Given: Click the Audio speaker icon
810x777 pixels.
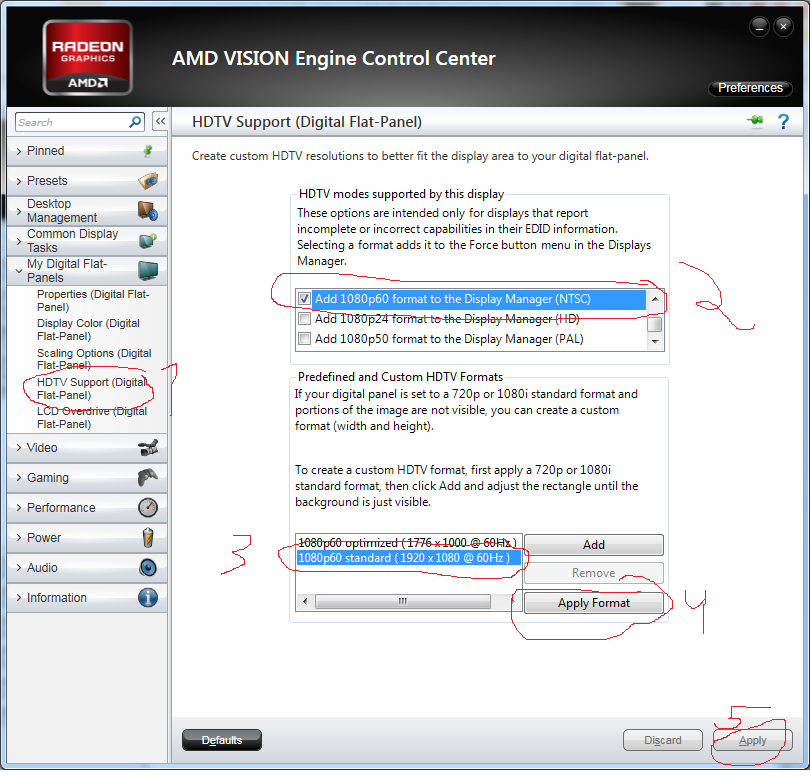Looking at the screenshot, I should pyautogui.click(x=148, y=568).
